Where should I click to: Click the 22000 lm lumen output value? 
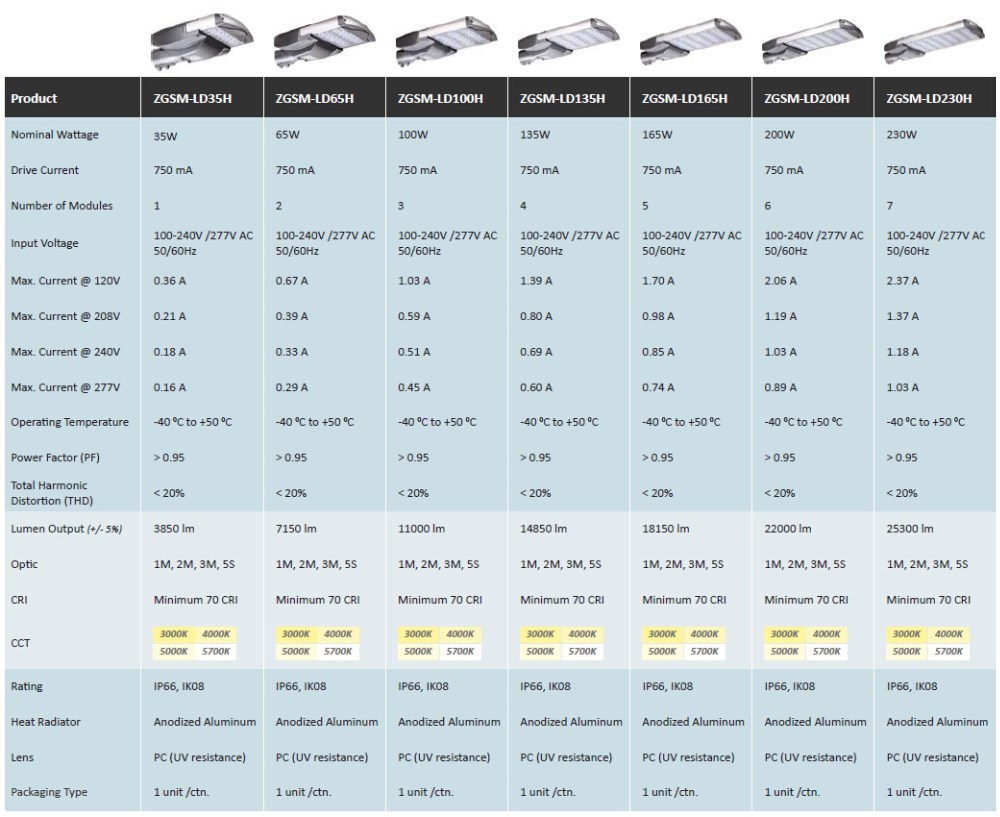[788, 529]
